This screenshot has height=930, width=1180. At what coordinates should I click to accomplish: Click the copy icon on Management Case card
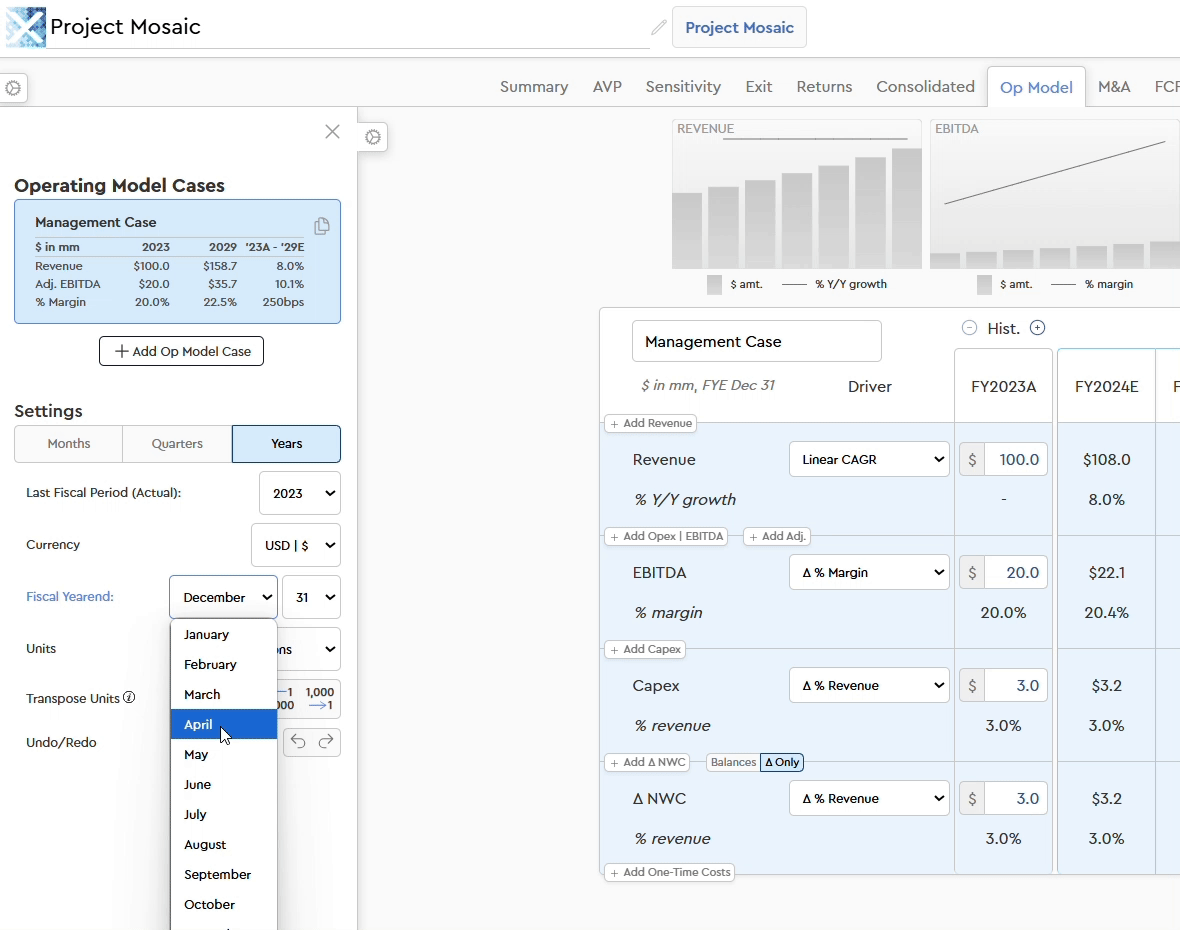click(x=321, y=226)
